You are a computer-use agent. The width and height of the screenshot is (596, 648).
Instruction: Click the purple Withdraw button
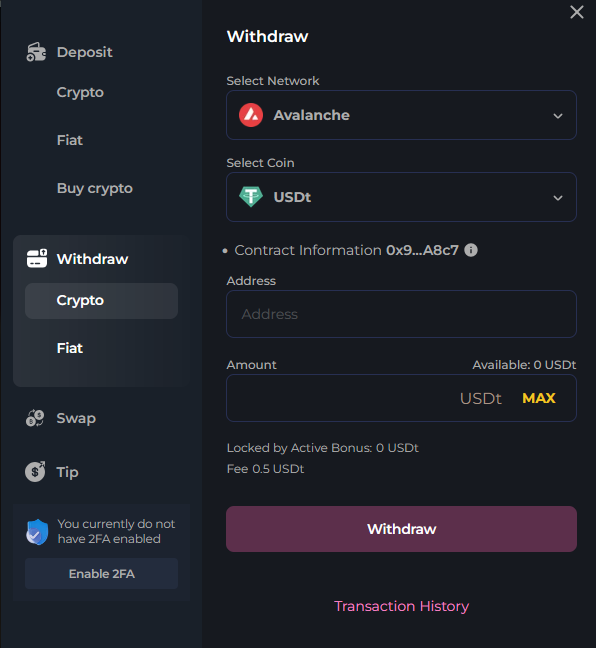point(401,529)
